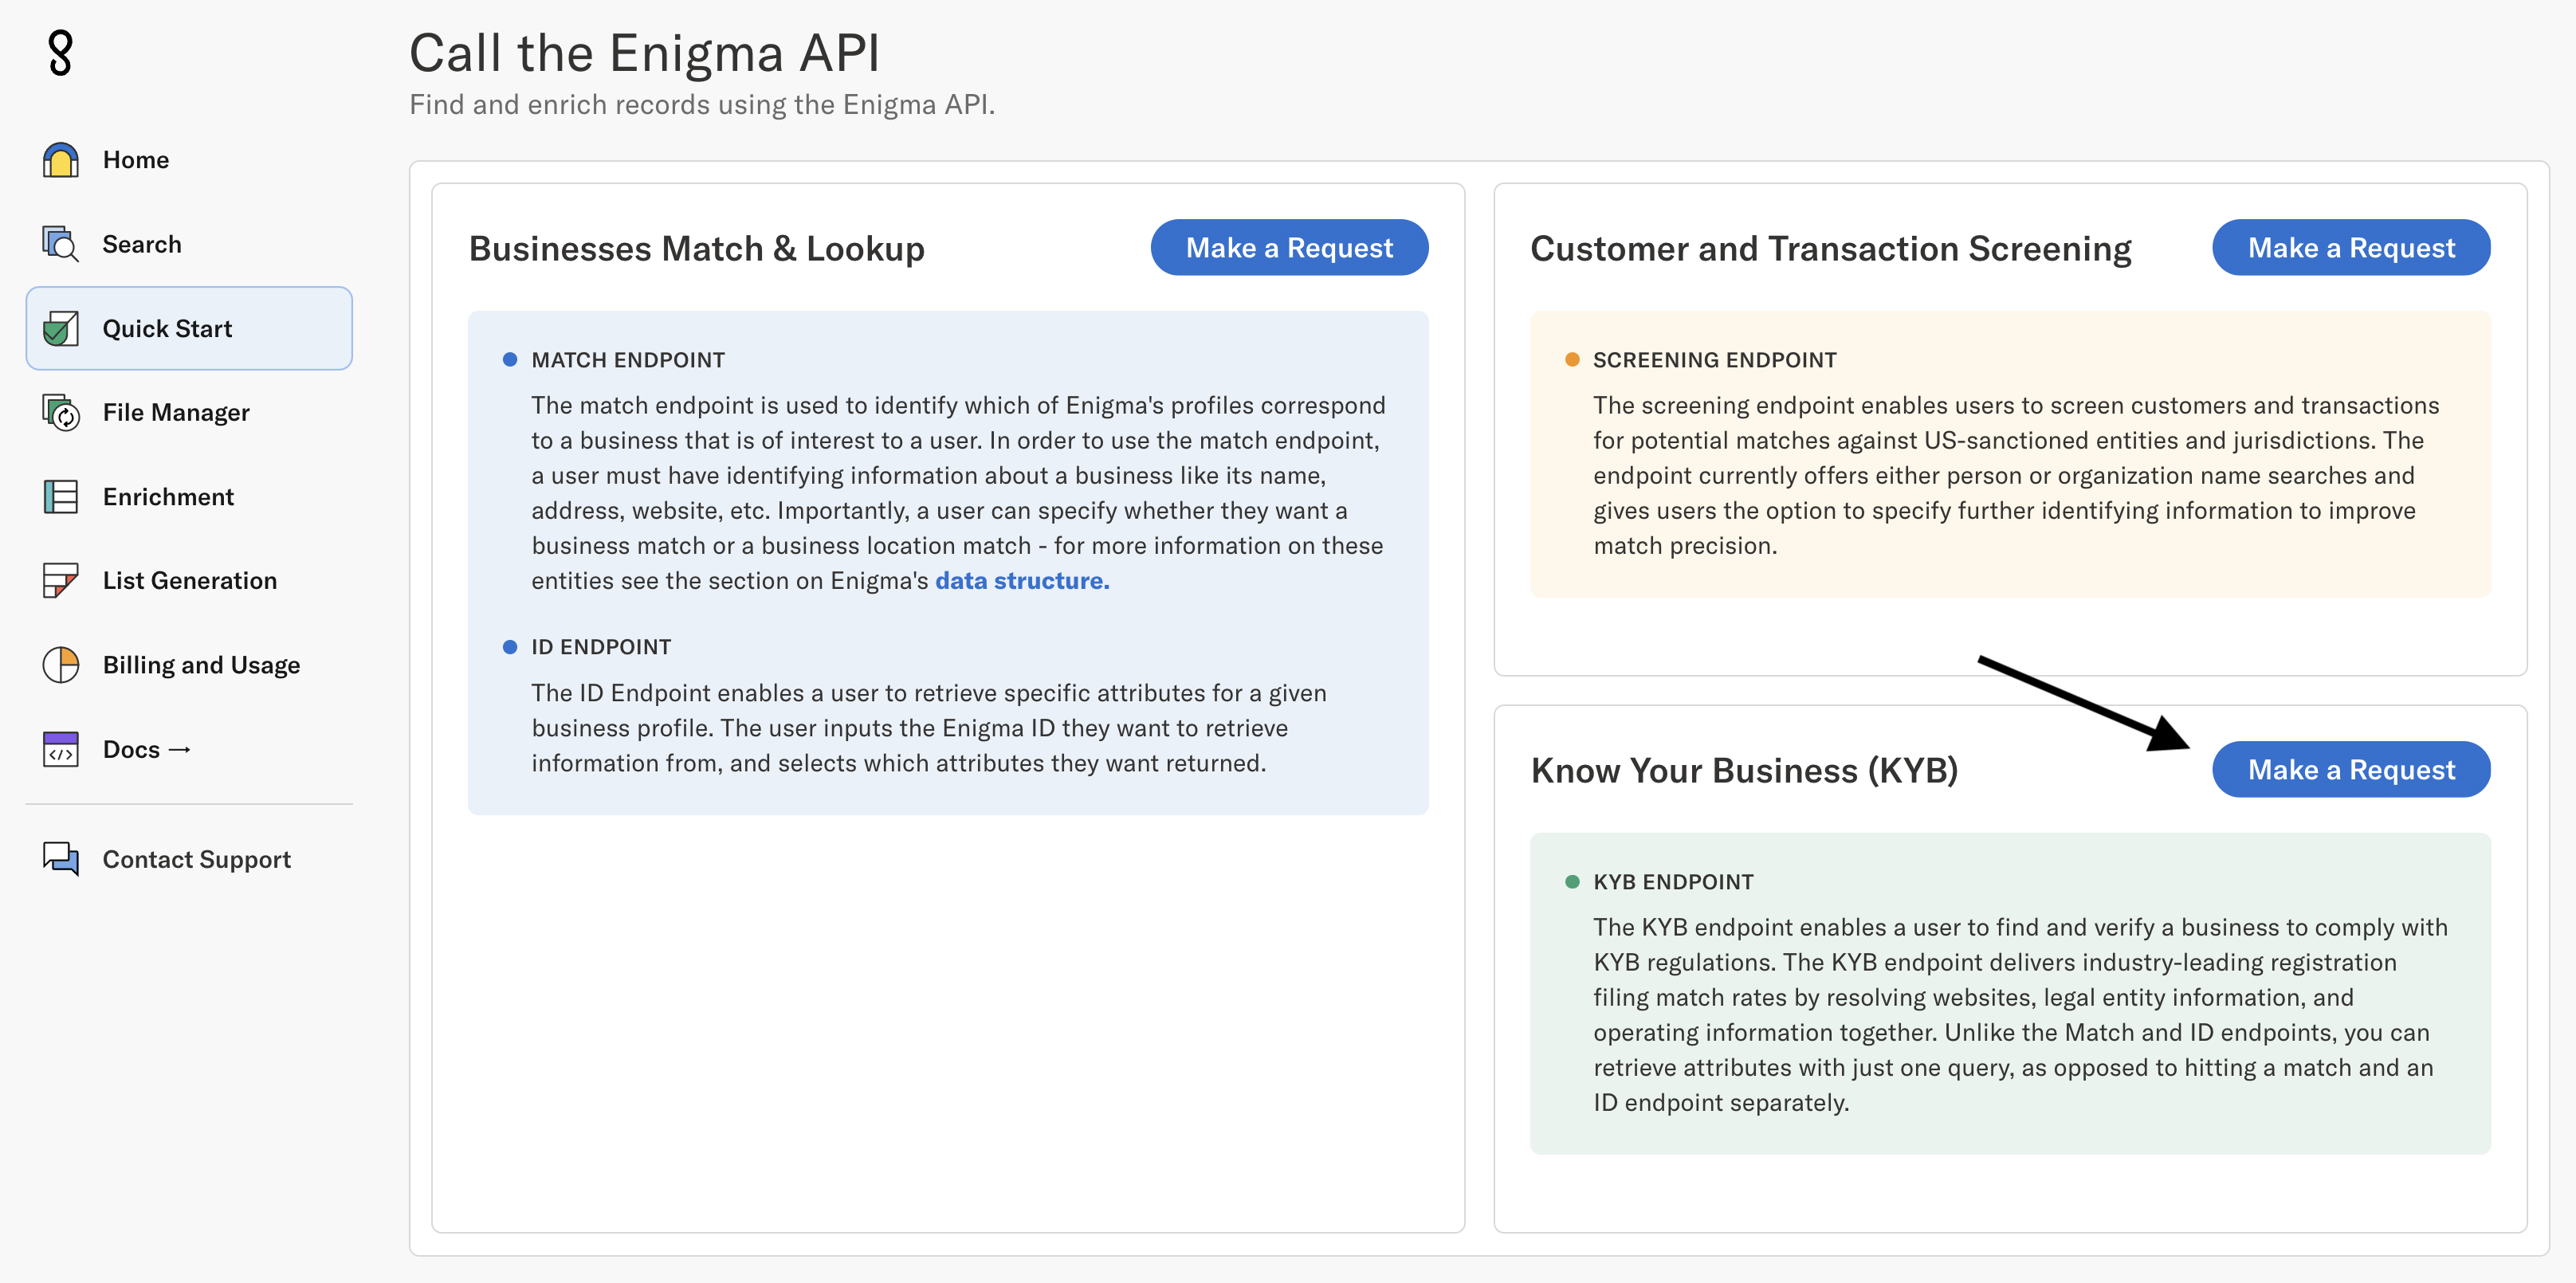This screenshot has width=2576, height=1283.
Task: Click the Billing and Usage pie icon
Action: 60,665
